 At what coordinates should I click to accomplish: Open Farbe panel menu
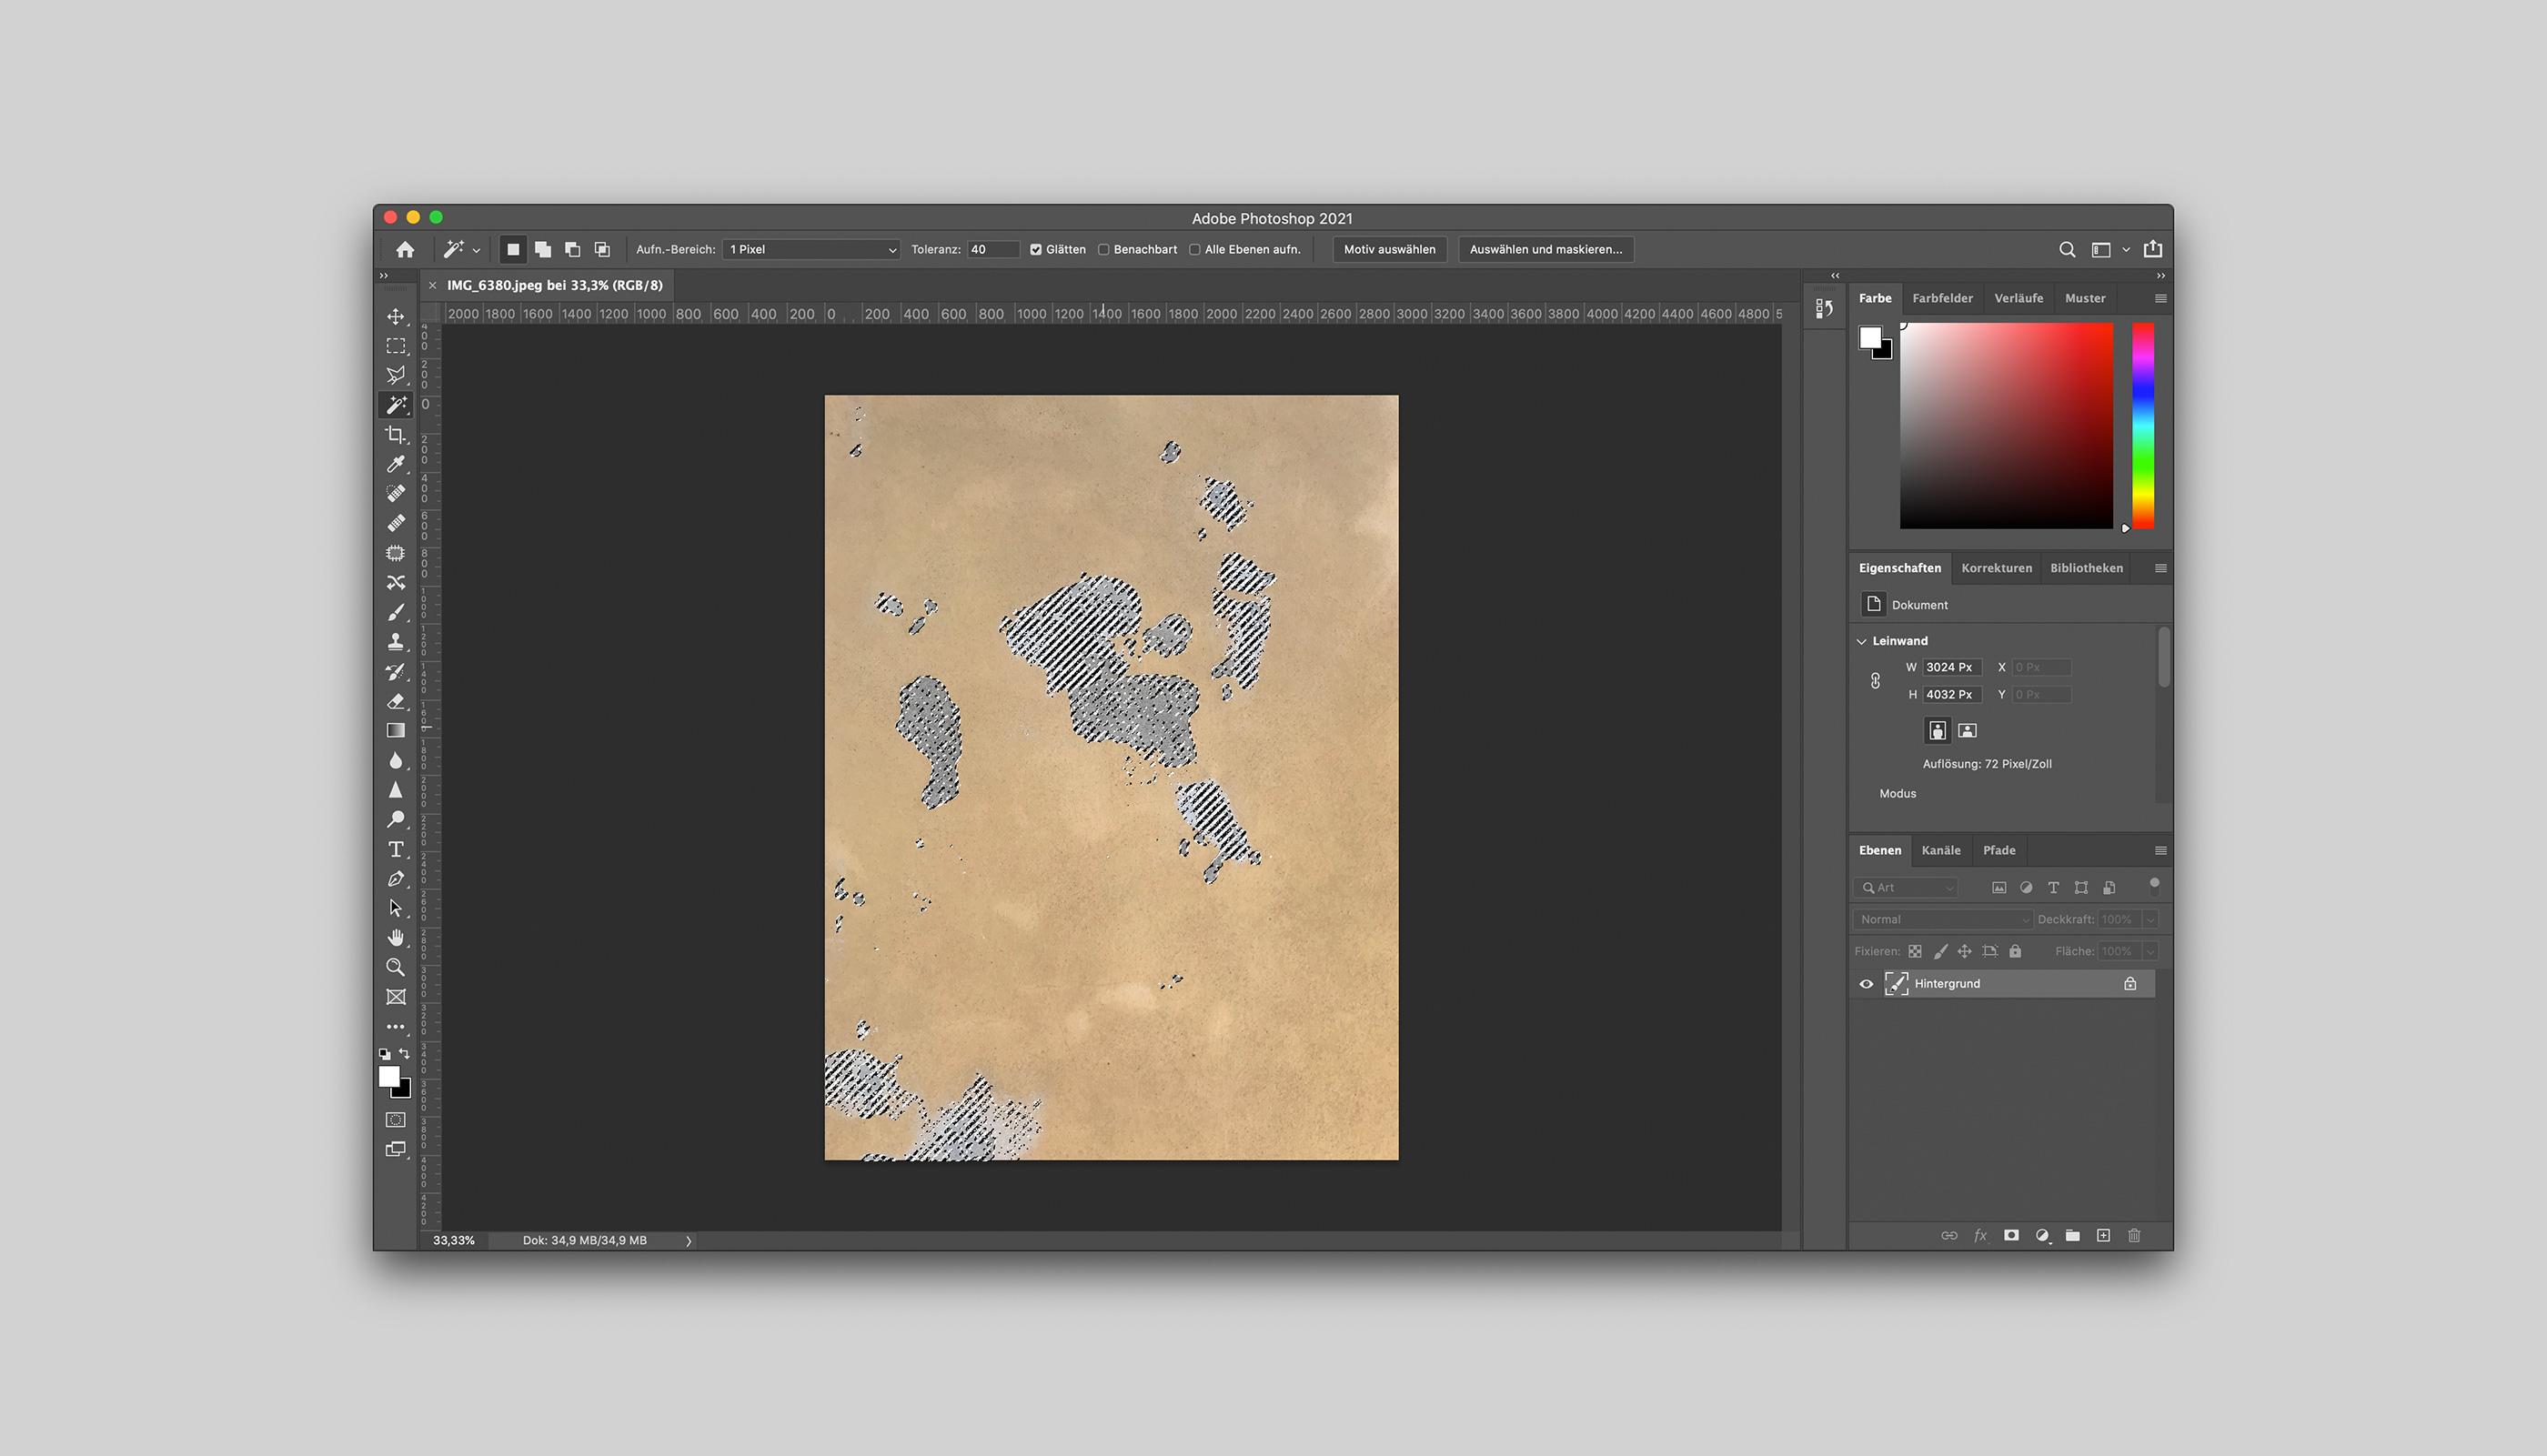(x=2161, y=298)
